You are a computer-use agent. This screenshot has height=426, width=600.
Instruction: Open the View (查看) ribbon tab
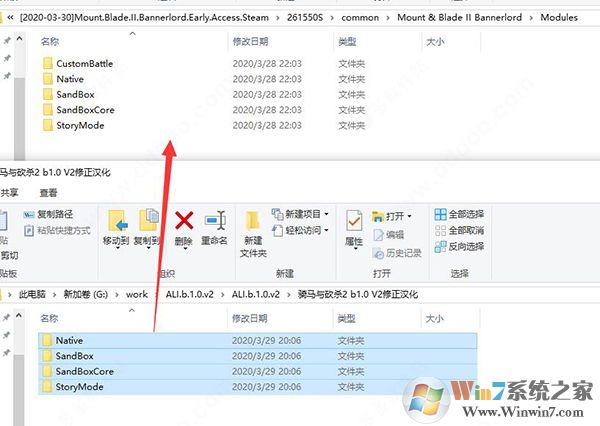point(48,193)
